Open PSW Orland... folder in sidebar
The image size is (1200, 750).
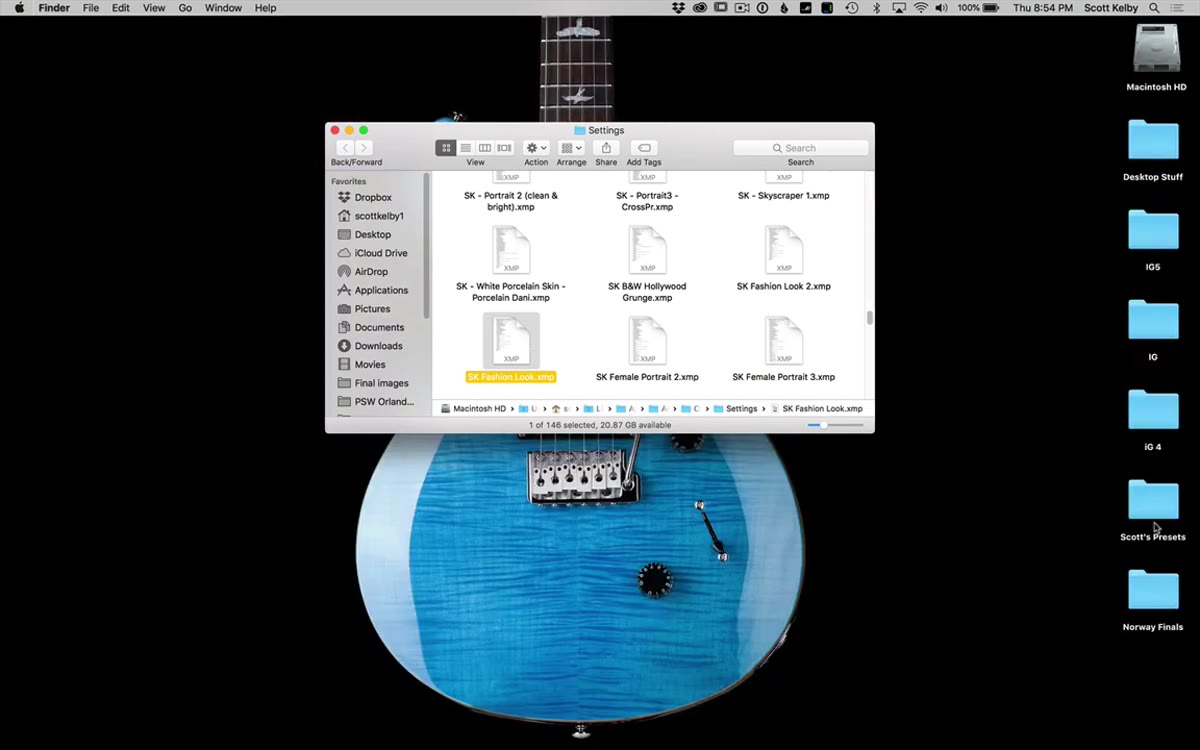click(x=378, y=402)
